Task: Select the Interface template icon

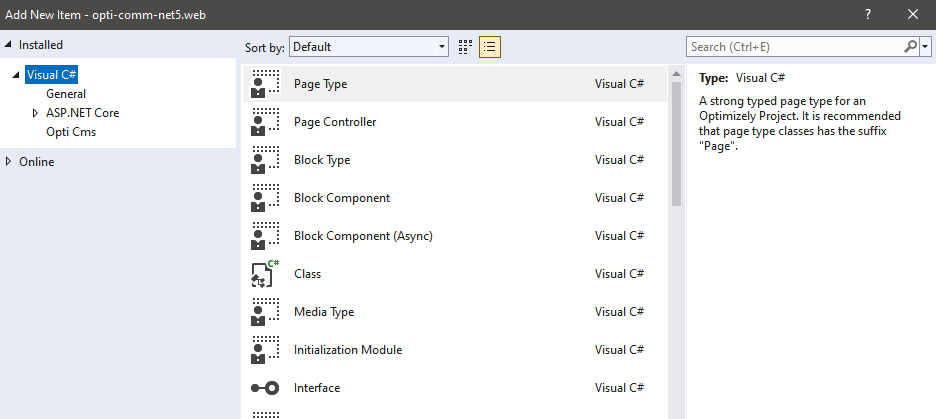Action: (x=265, y=389)
